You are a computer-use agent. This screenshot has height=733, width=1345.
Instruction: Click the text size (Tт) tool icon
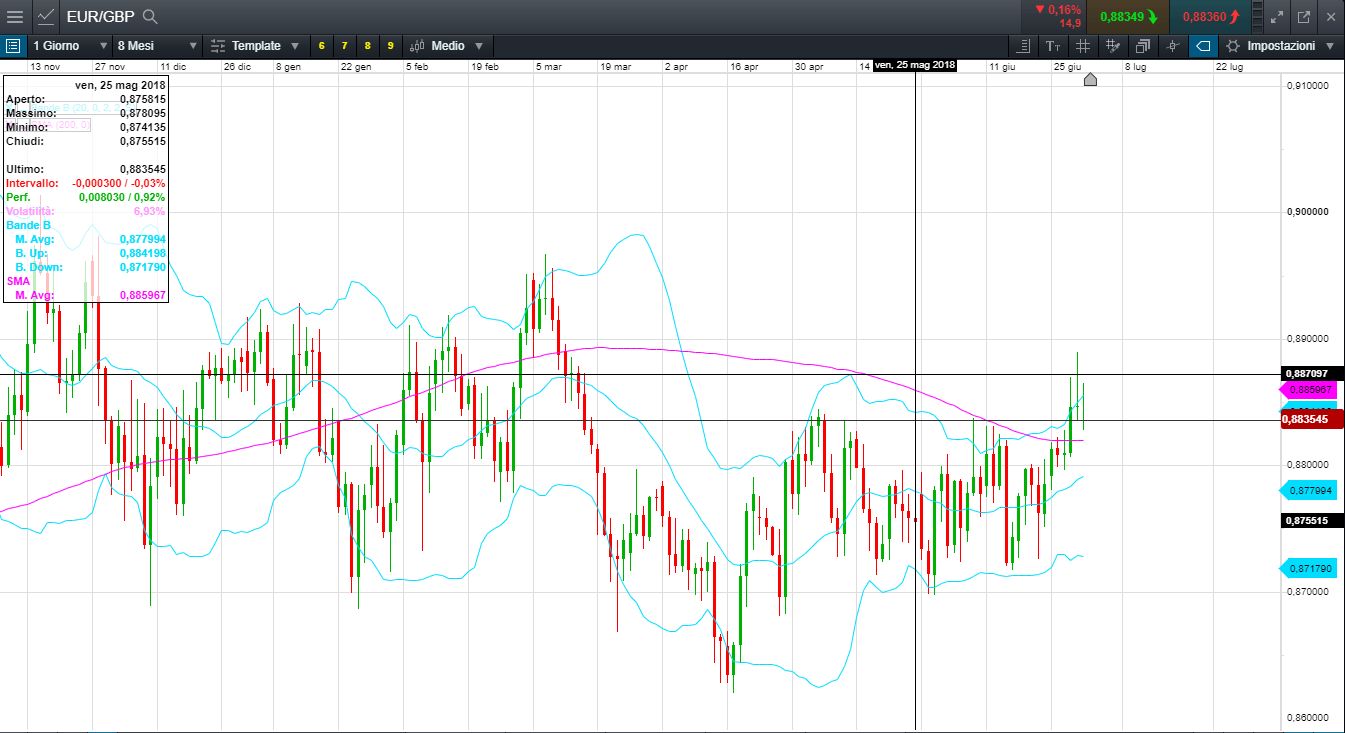(x=1053, y=46)
